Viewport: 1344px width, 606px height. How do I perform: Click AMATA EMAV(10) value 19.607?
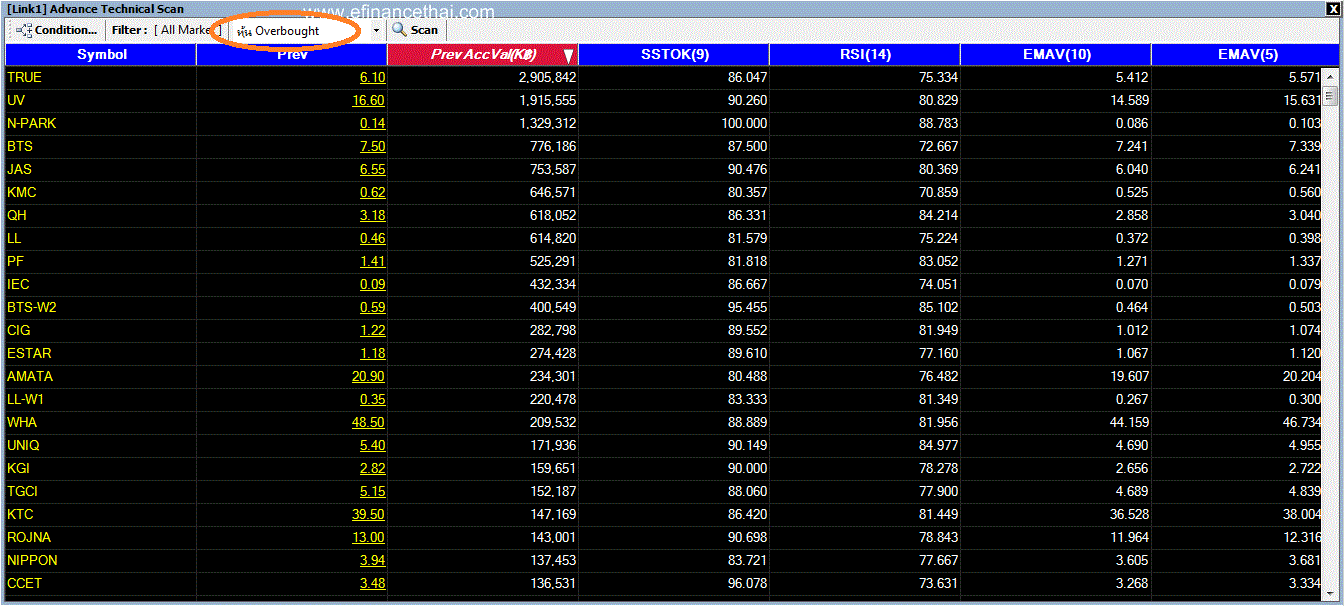point(1130,376)
